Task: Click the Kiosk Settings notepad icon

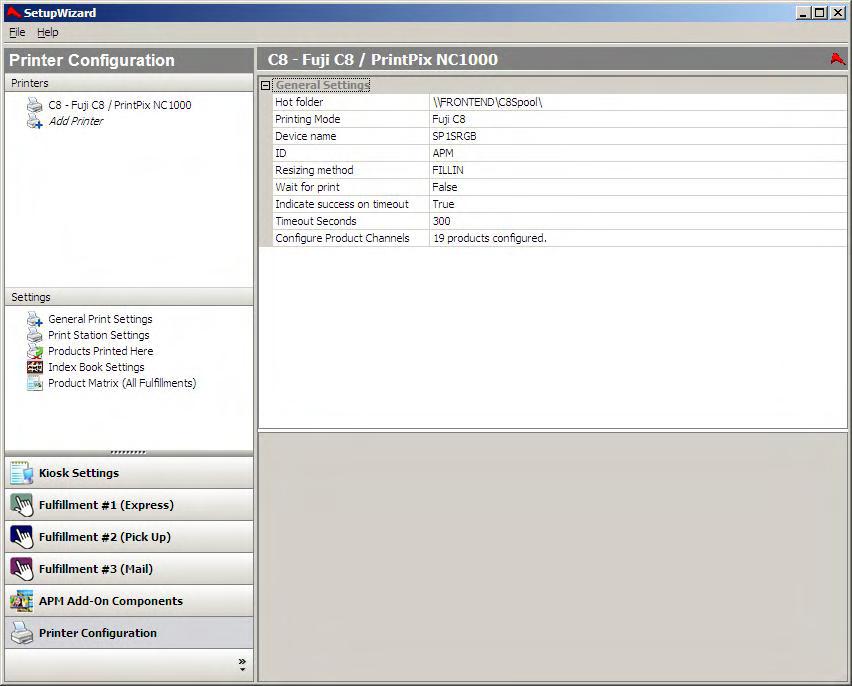Action: [x=22, y=473]
